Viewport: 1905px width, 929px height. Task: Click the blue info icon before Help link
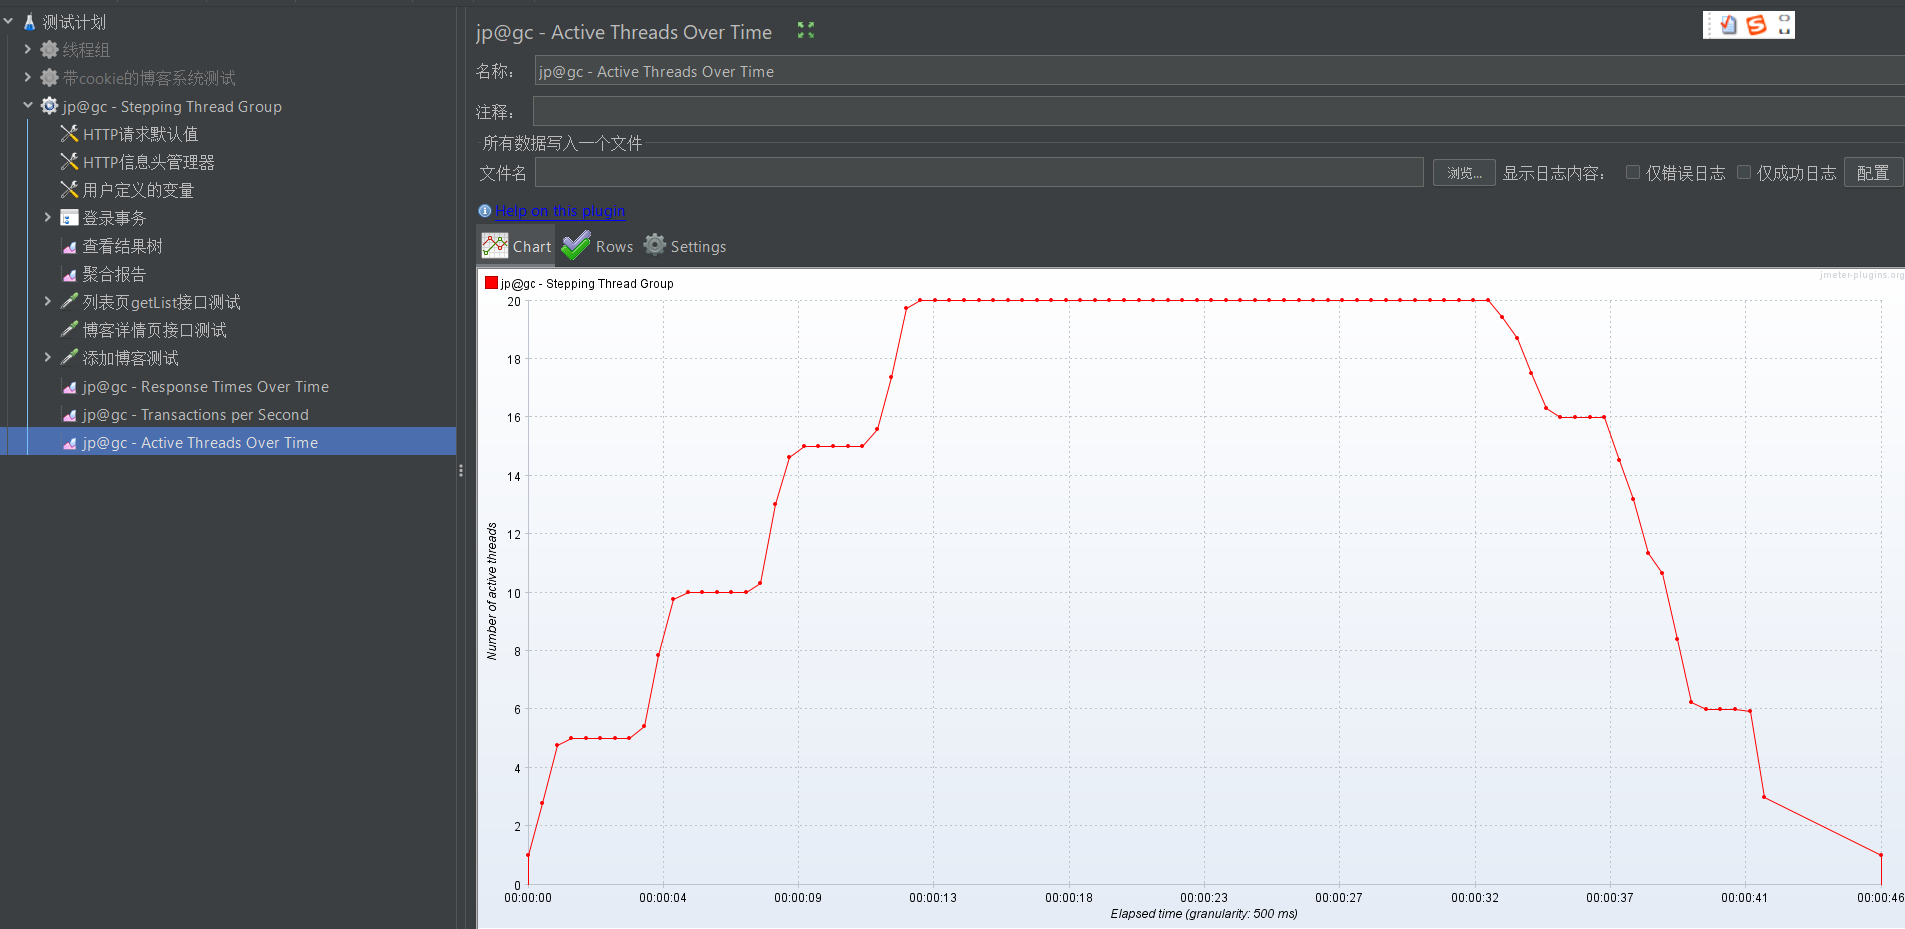pyautogui.click(x=485, y=211)
